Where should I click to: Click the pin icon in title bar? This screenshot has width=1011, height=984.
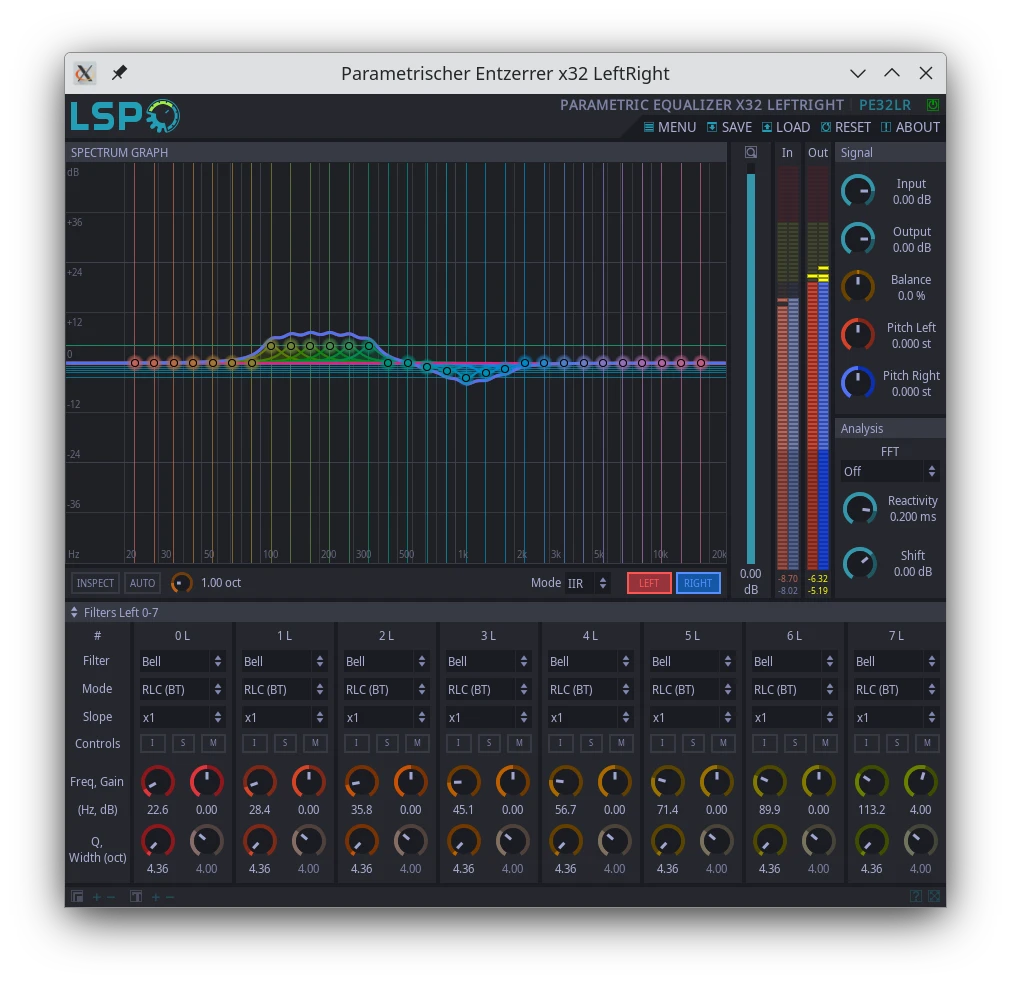coord(119,73)
